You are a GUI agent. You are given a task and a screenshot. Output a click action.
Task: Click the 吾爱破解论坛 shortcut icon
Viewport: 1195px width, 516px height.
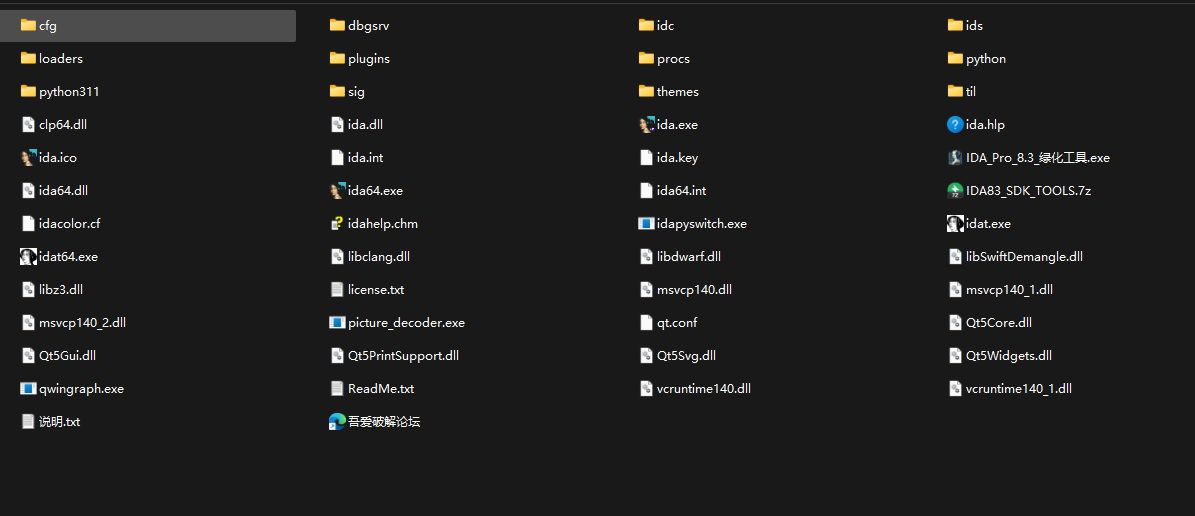338,421
